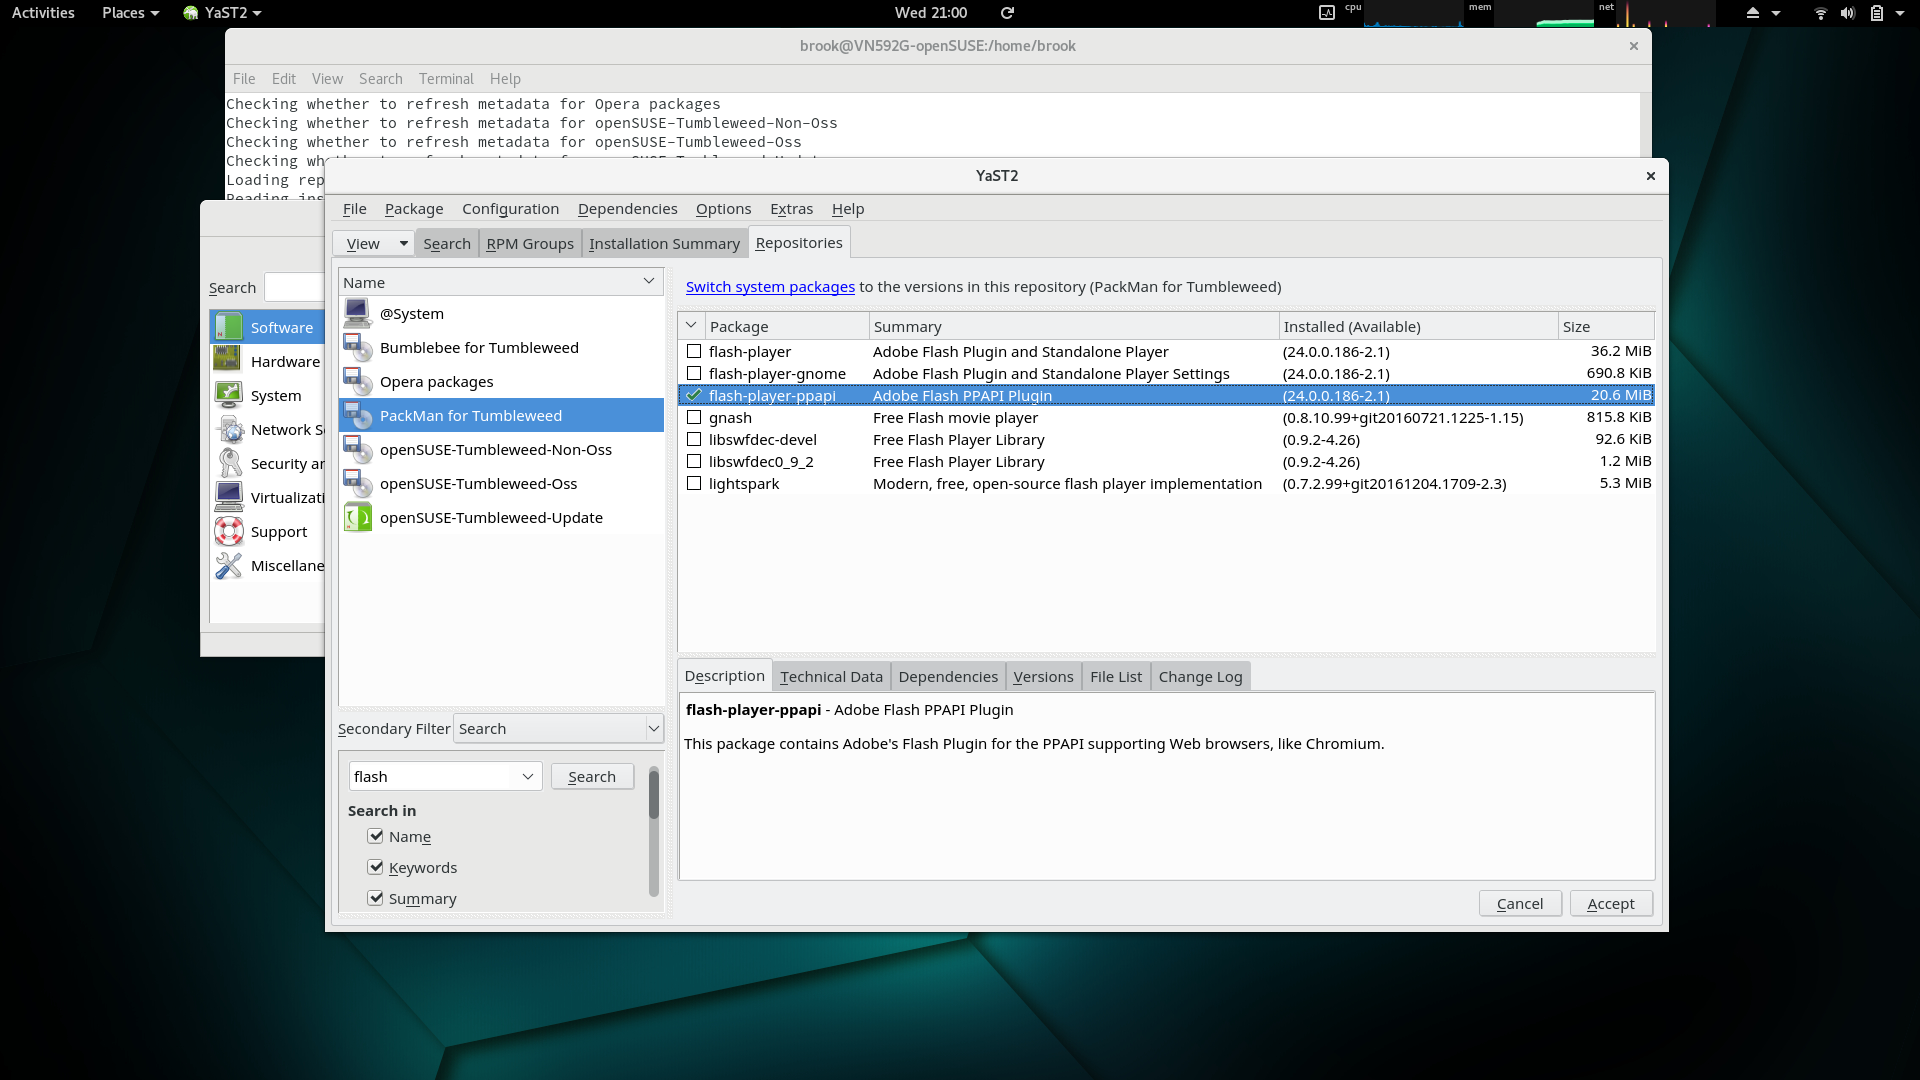1920x1080 pixels.
Task: Click the Name column sort chevron
Action: click(649, 282)
